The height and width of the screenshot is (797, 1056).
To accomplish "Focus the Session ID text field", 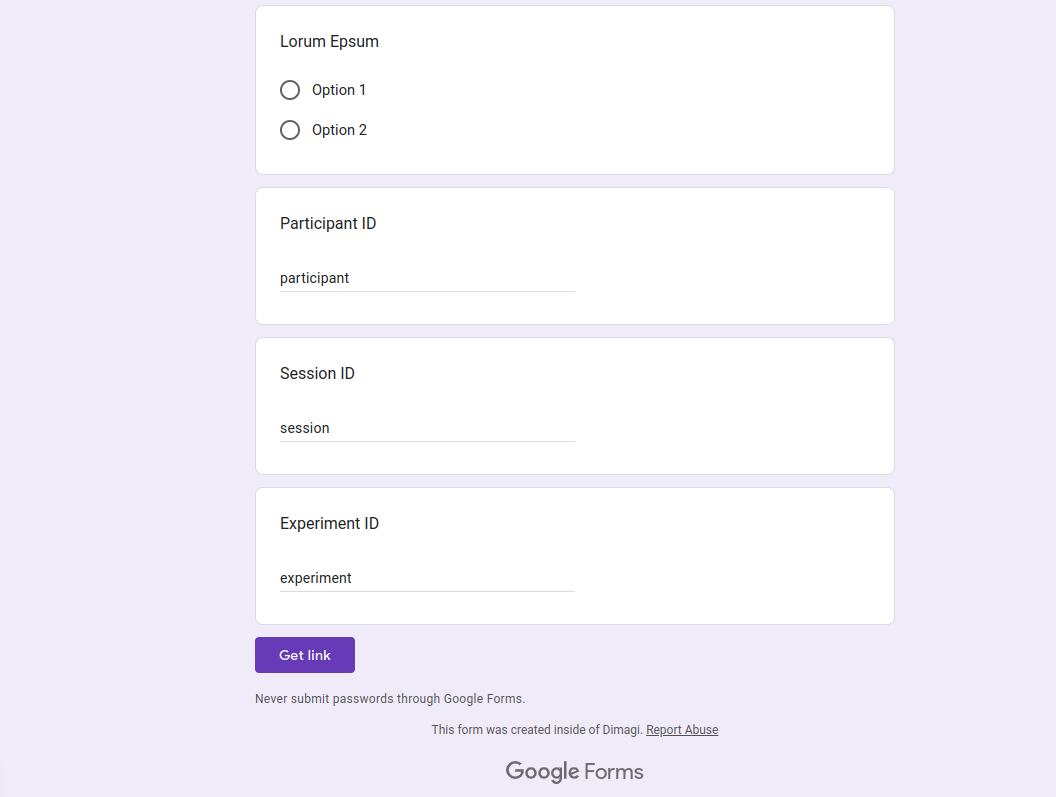I will point(427,428).
